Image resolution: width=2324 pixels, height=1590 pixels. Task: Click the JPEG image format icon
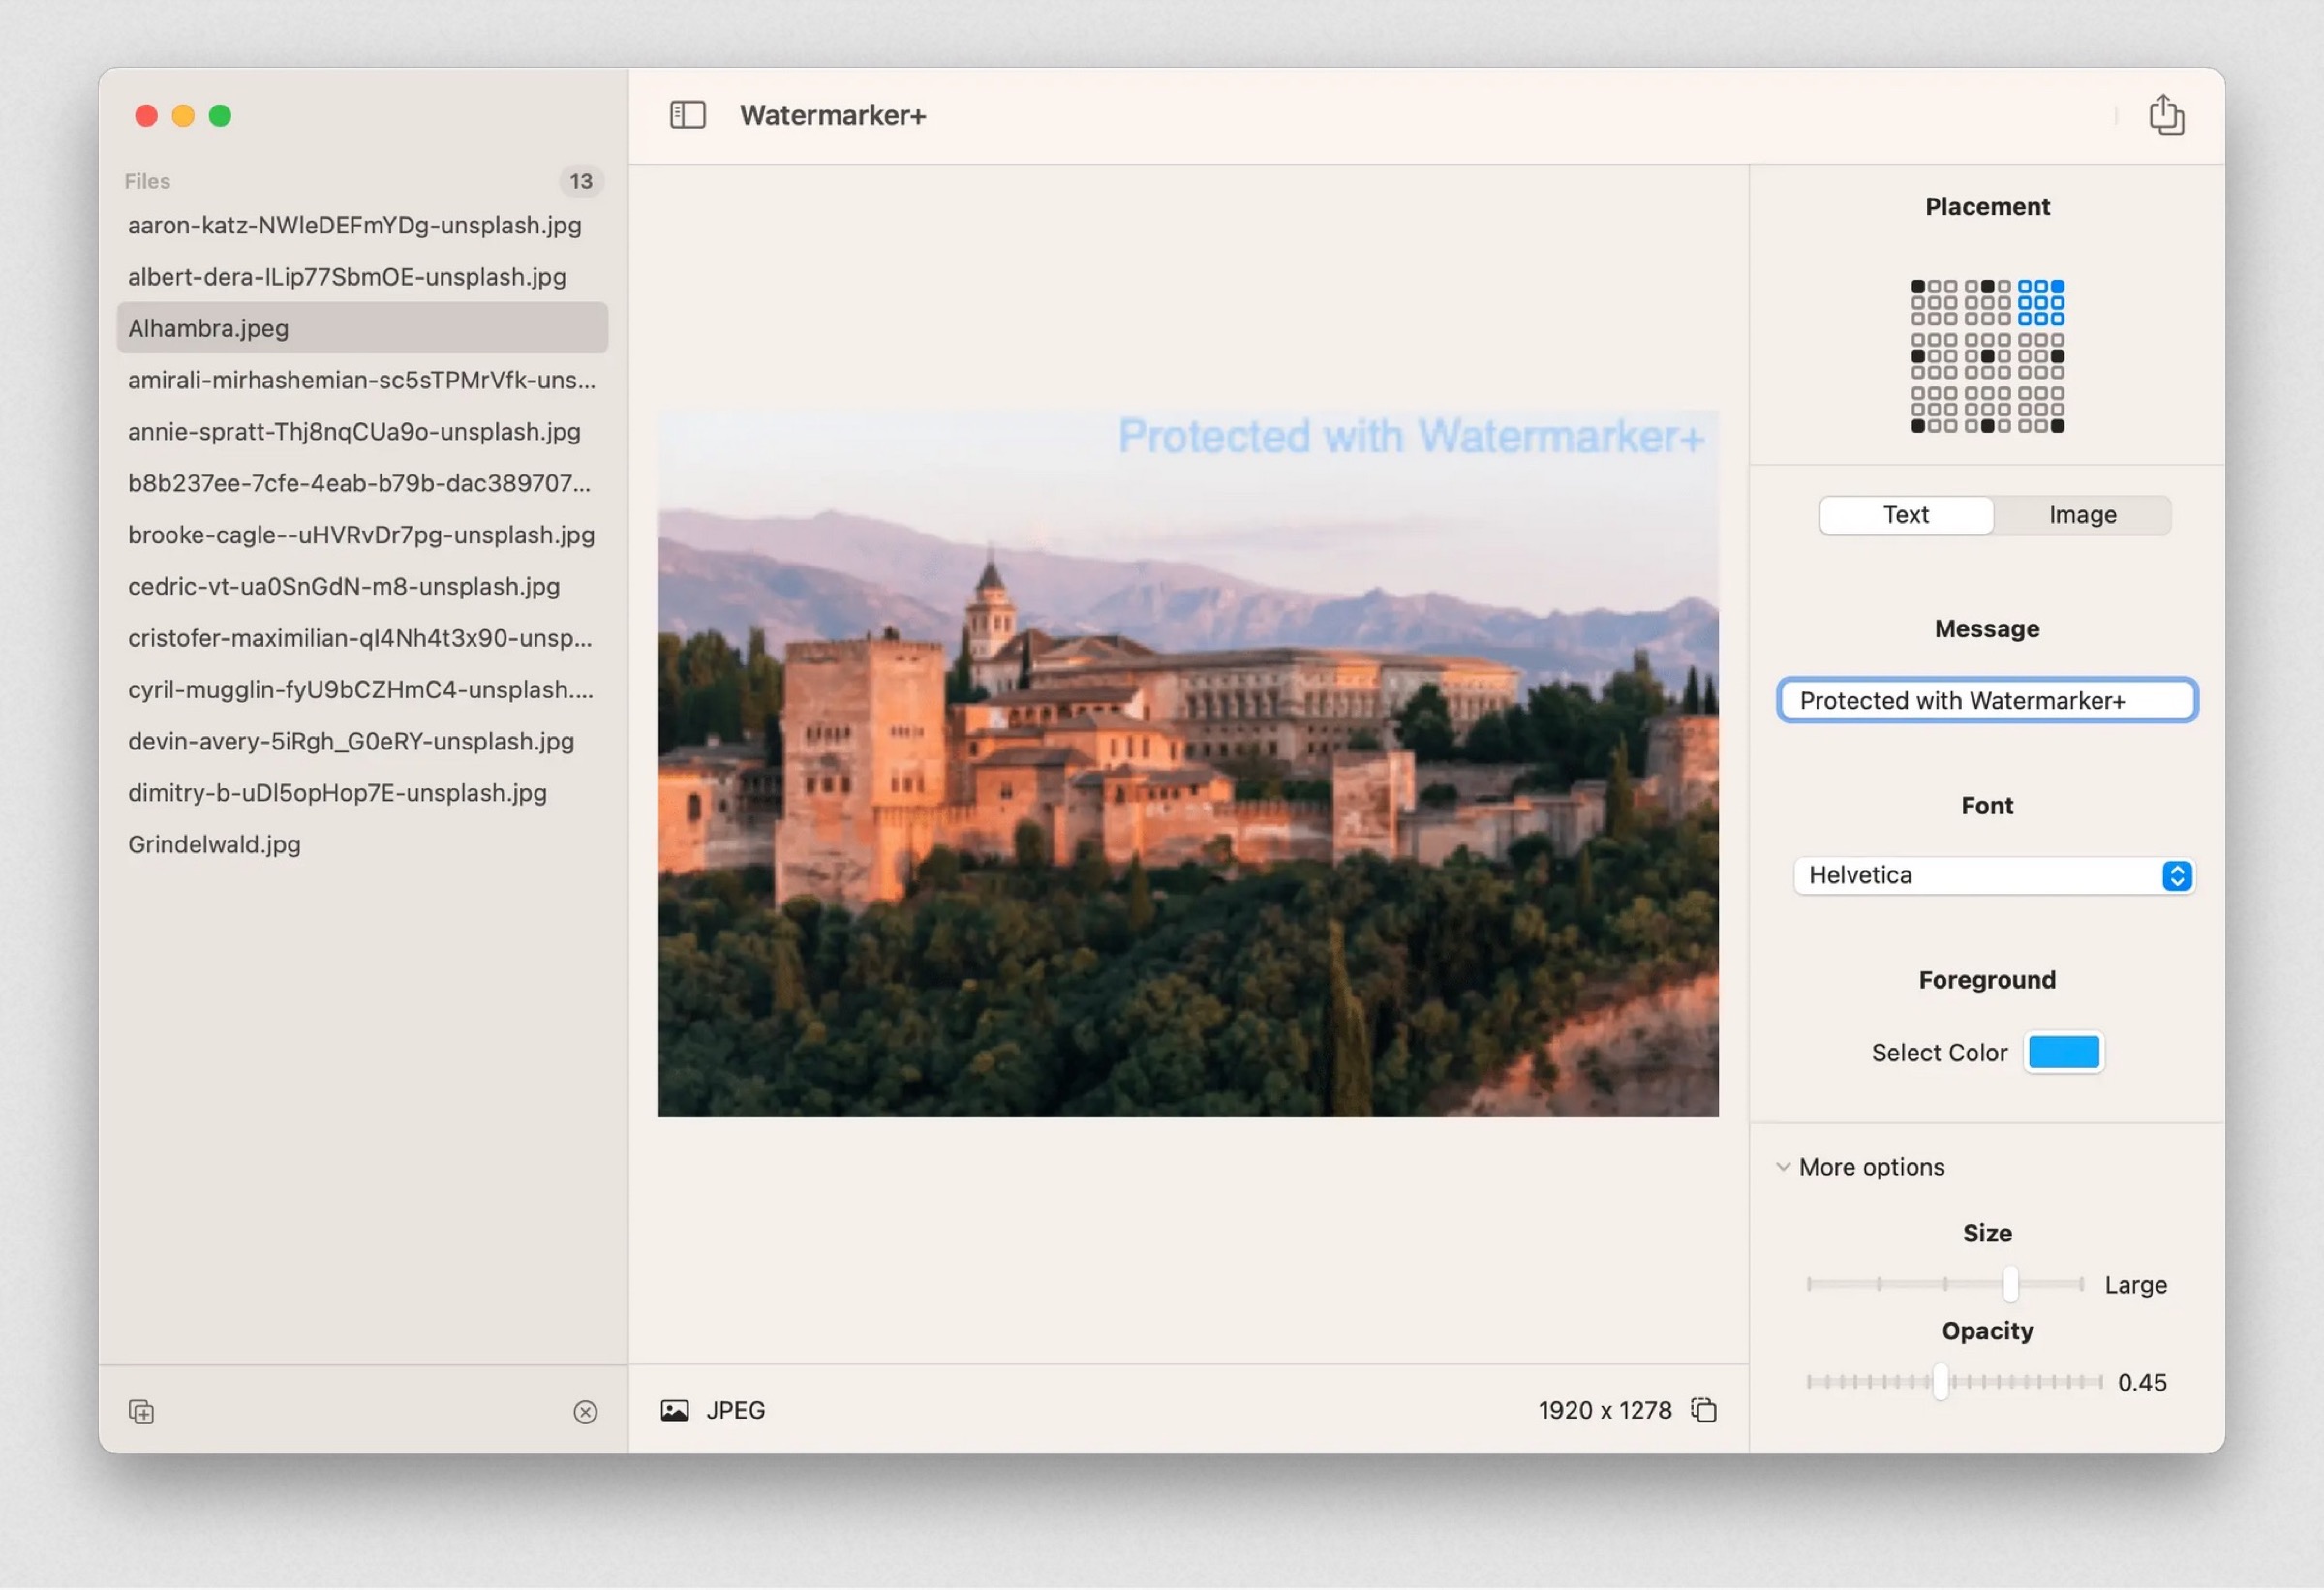[675, 1410]
